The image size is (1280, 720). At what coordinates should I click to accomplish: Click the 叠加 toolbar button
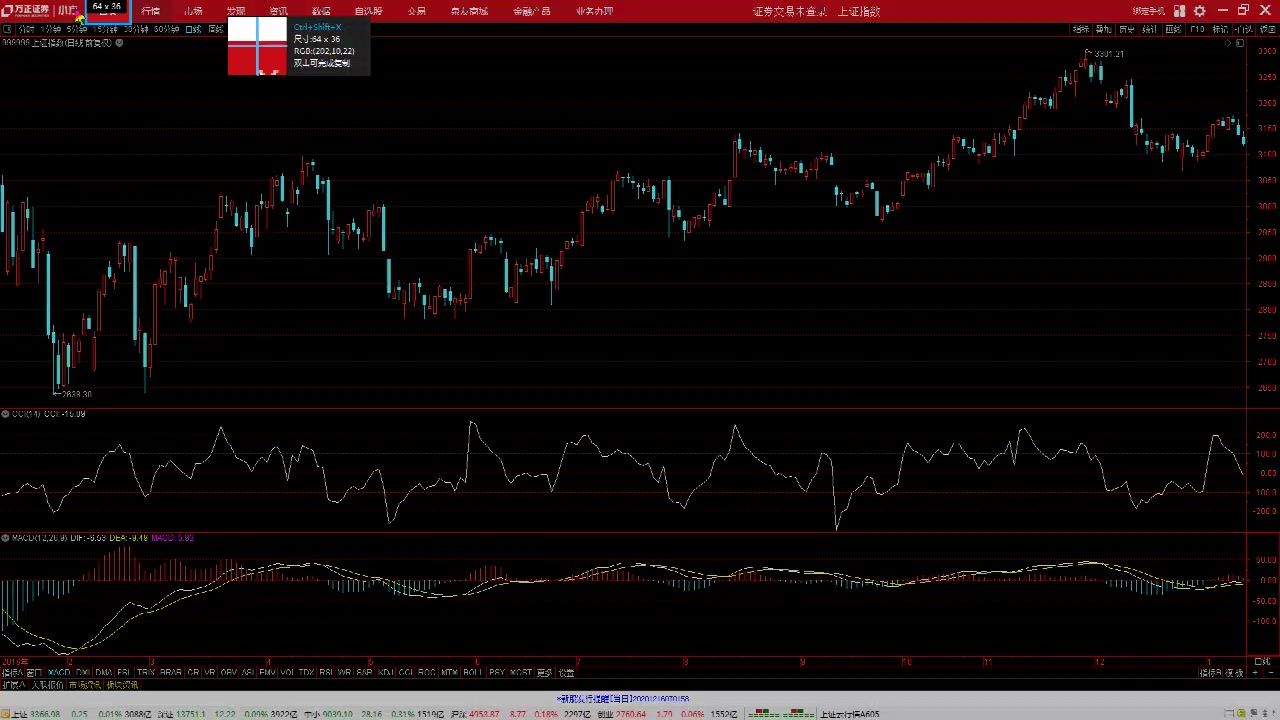click(1103, 29)
